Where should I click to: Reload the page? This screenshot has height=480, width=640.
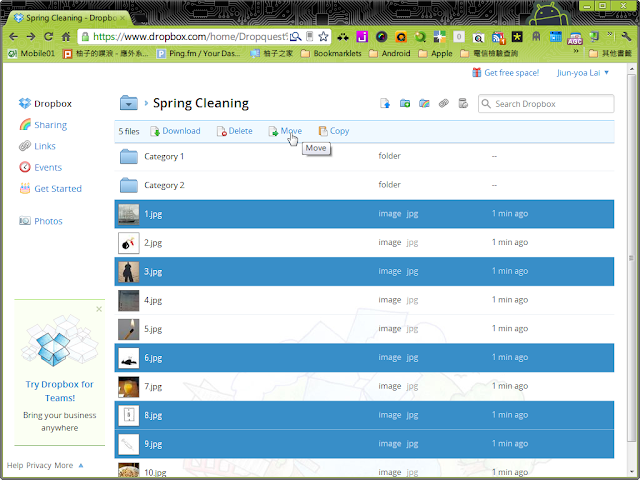click(48, 37)
